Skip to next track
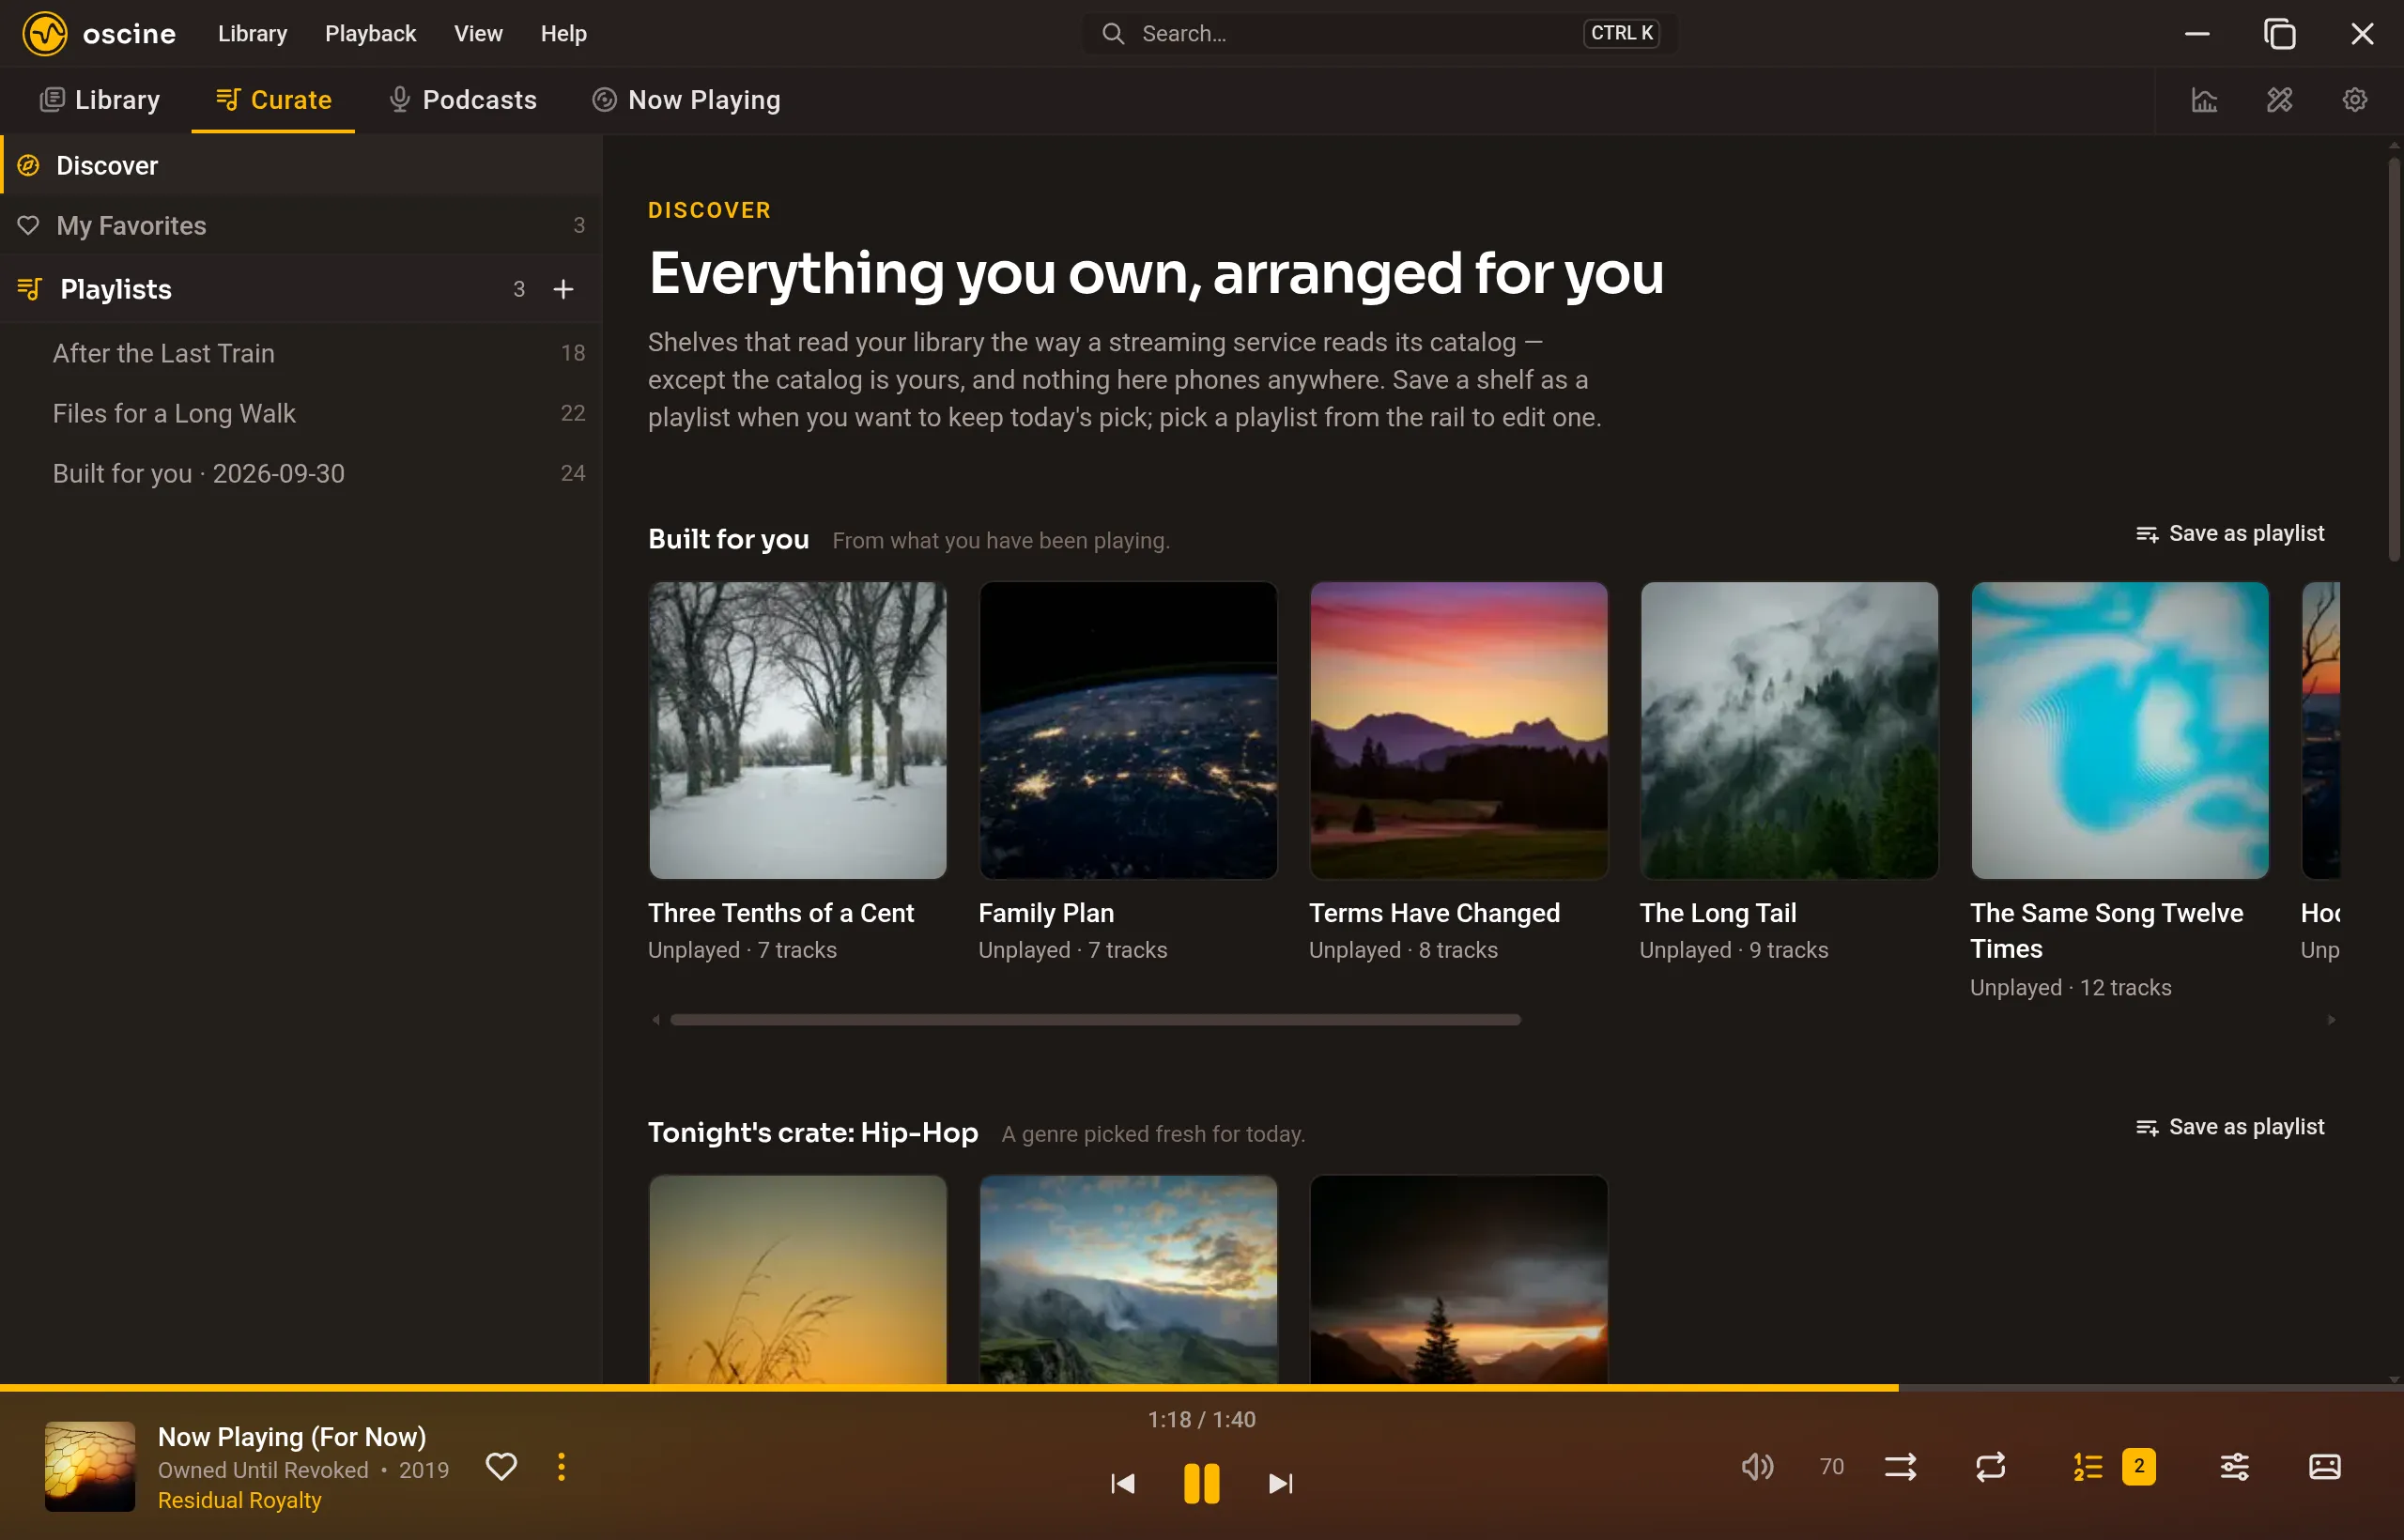This screenshot has height=1540, width=2404. 1280,1483
